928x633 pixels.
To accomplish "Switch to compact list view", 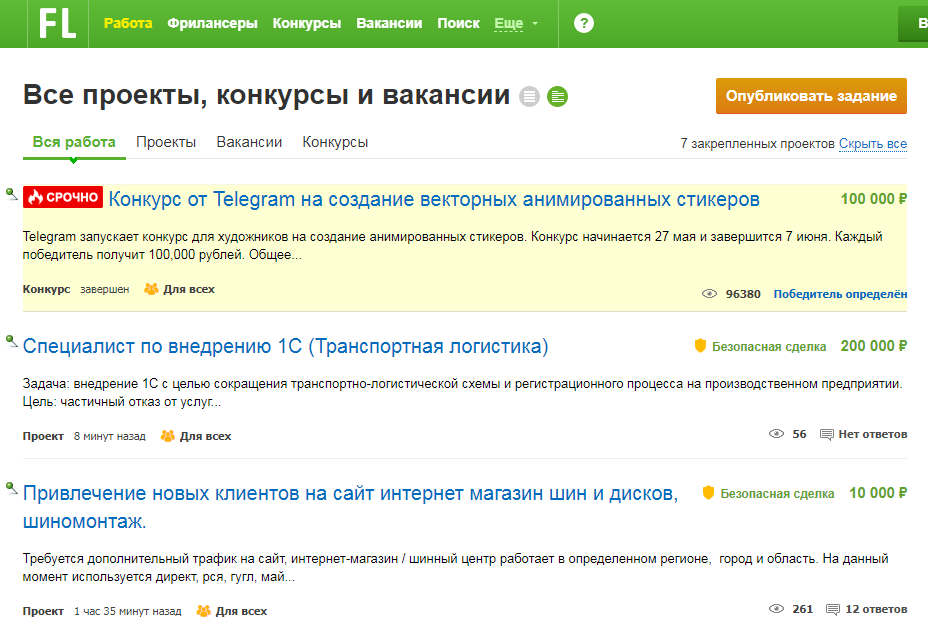I will point(530,97).
